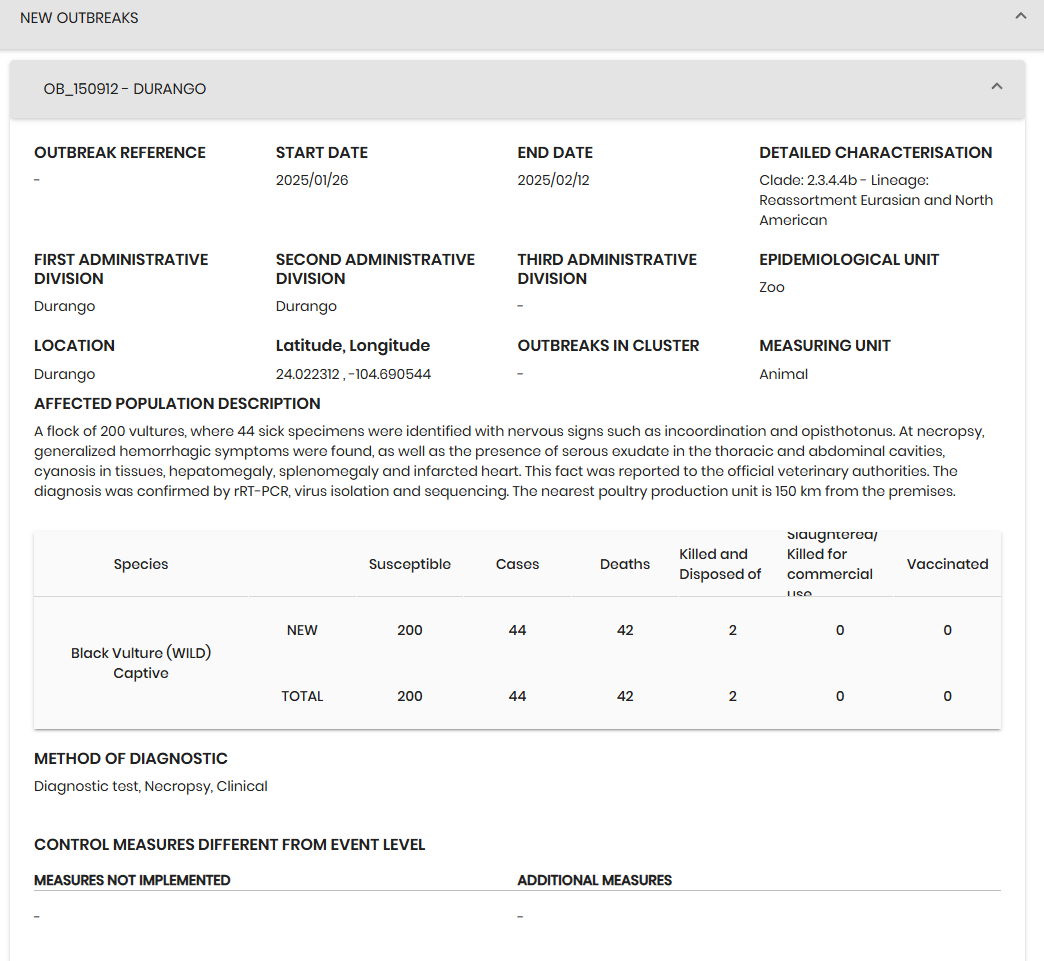Screen dimensions: 1044x961
Task: Click the EPIDEMIOLOGICAL UNIT label
Action: pos(849,260)
